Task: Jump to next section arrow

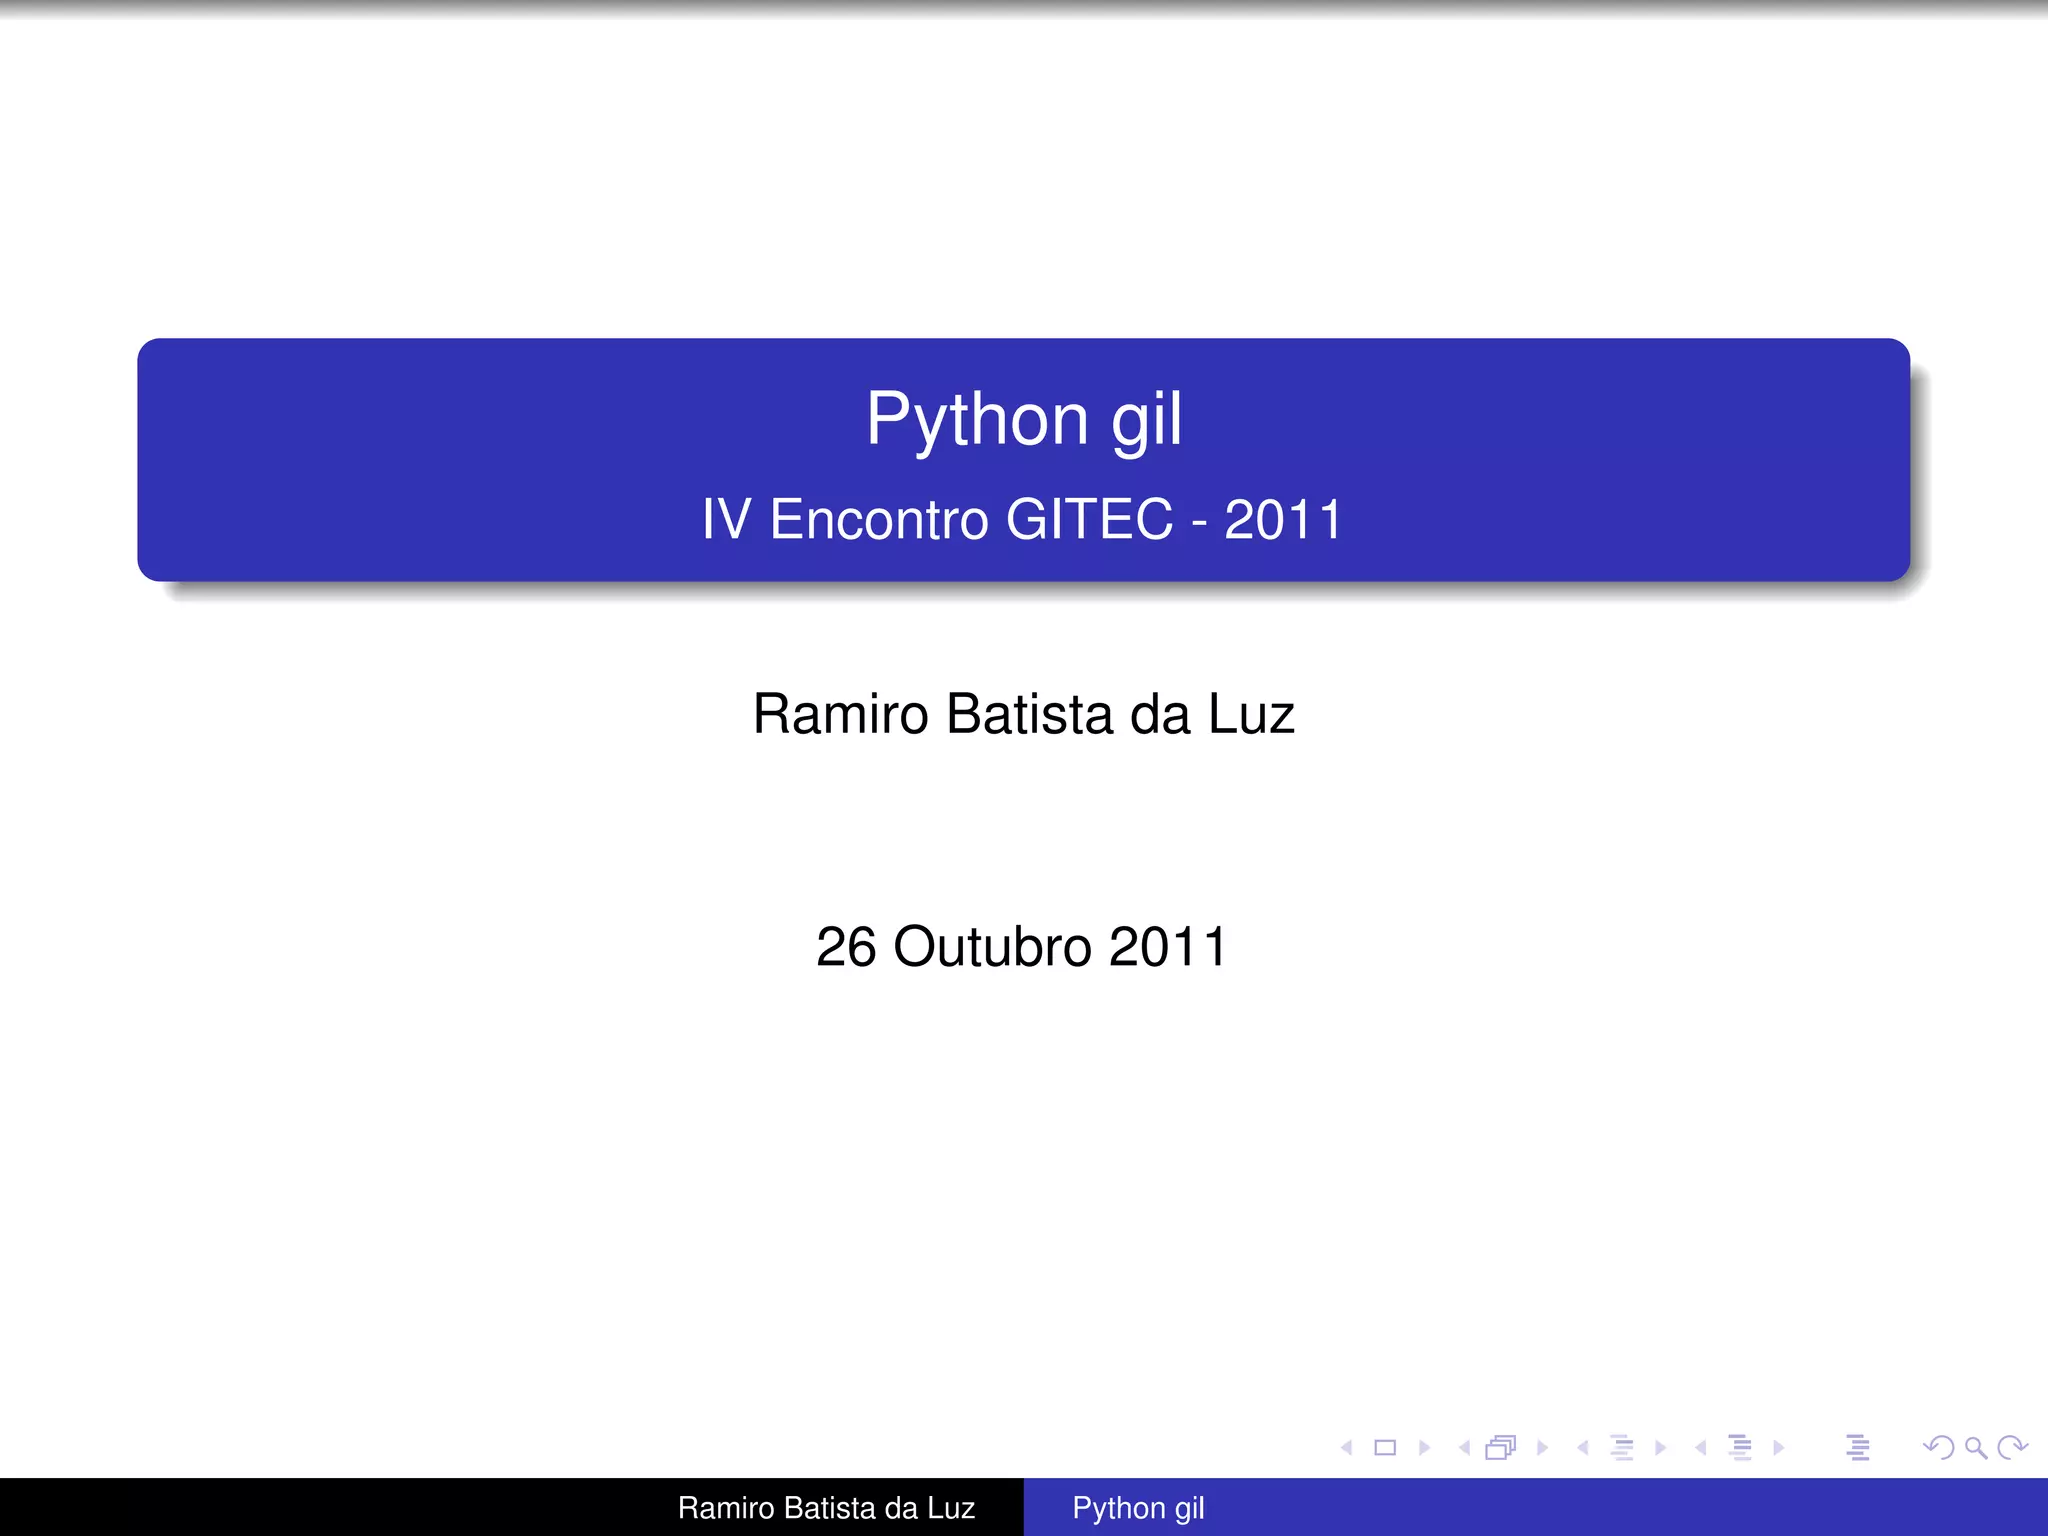Action: point(1779,1447)
